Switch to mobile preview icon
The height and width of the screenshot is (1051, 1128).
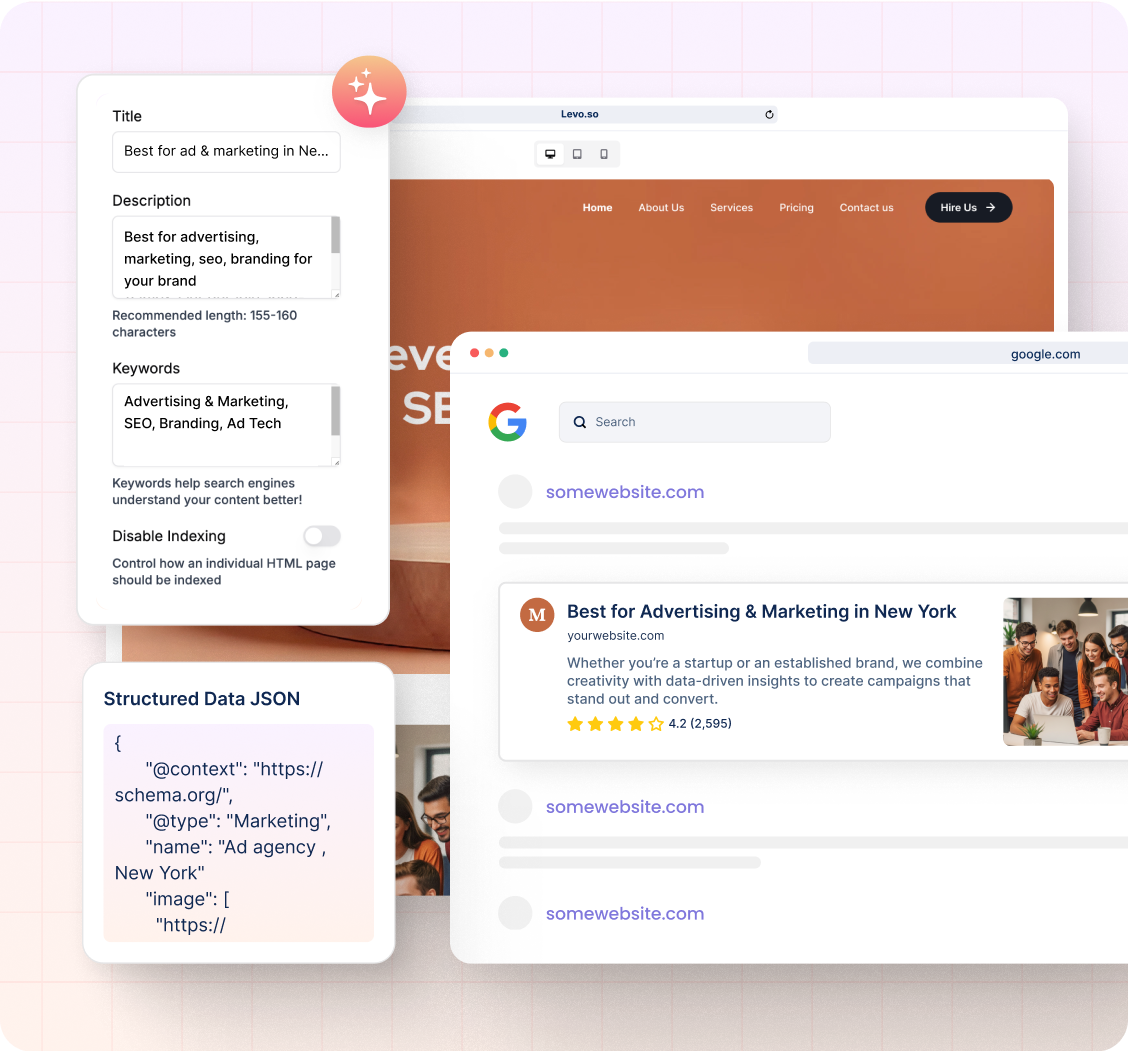[604, 154]
